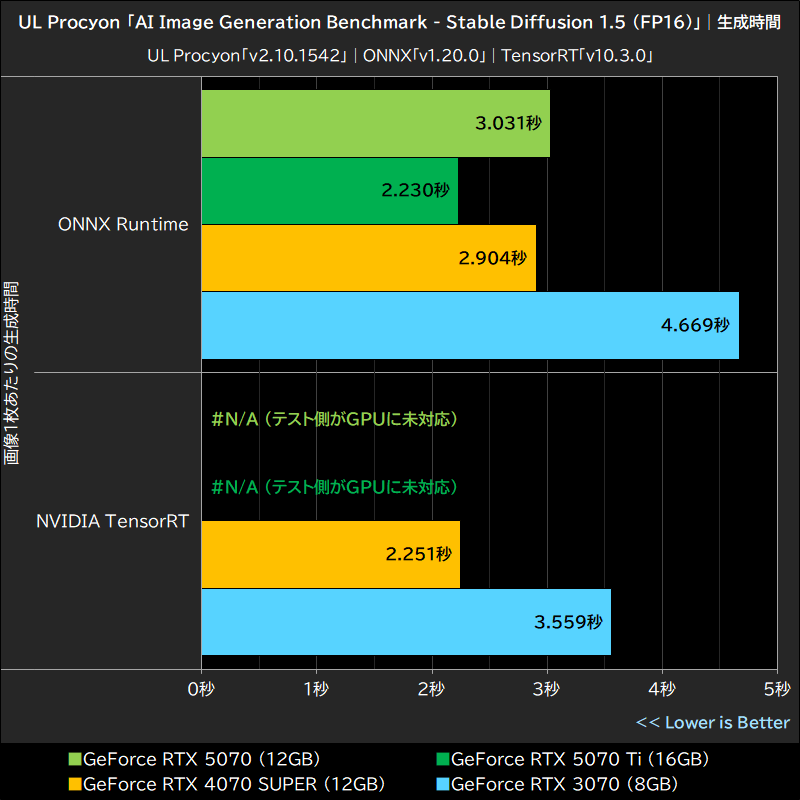Screen dimensions: 800x800
Task: Click the 4.669秒 blue ONNX bar
Action: [470, 324]
